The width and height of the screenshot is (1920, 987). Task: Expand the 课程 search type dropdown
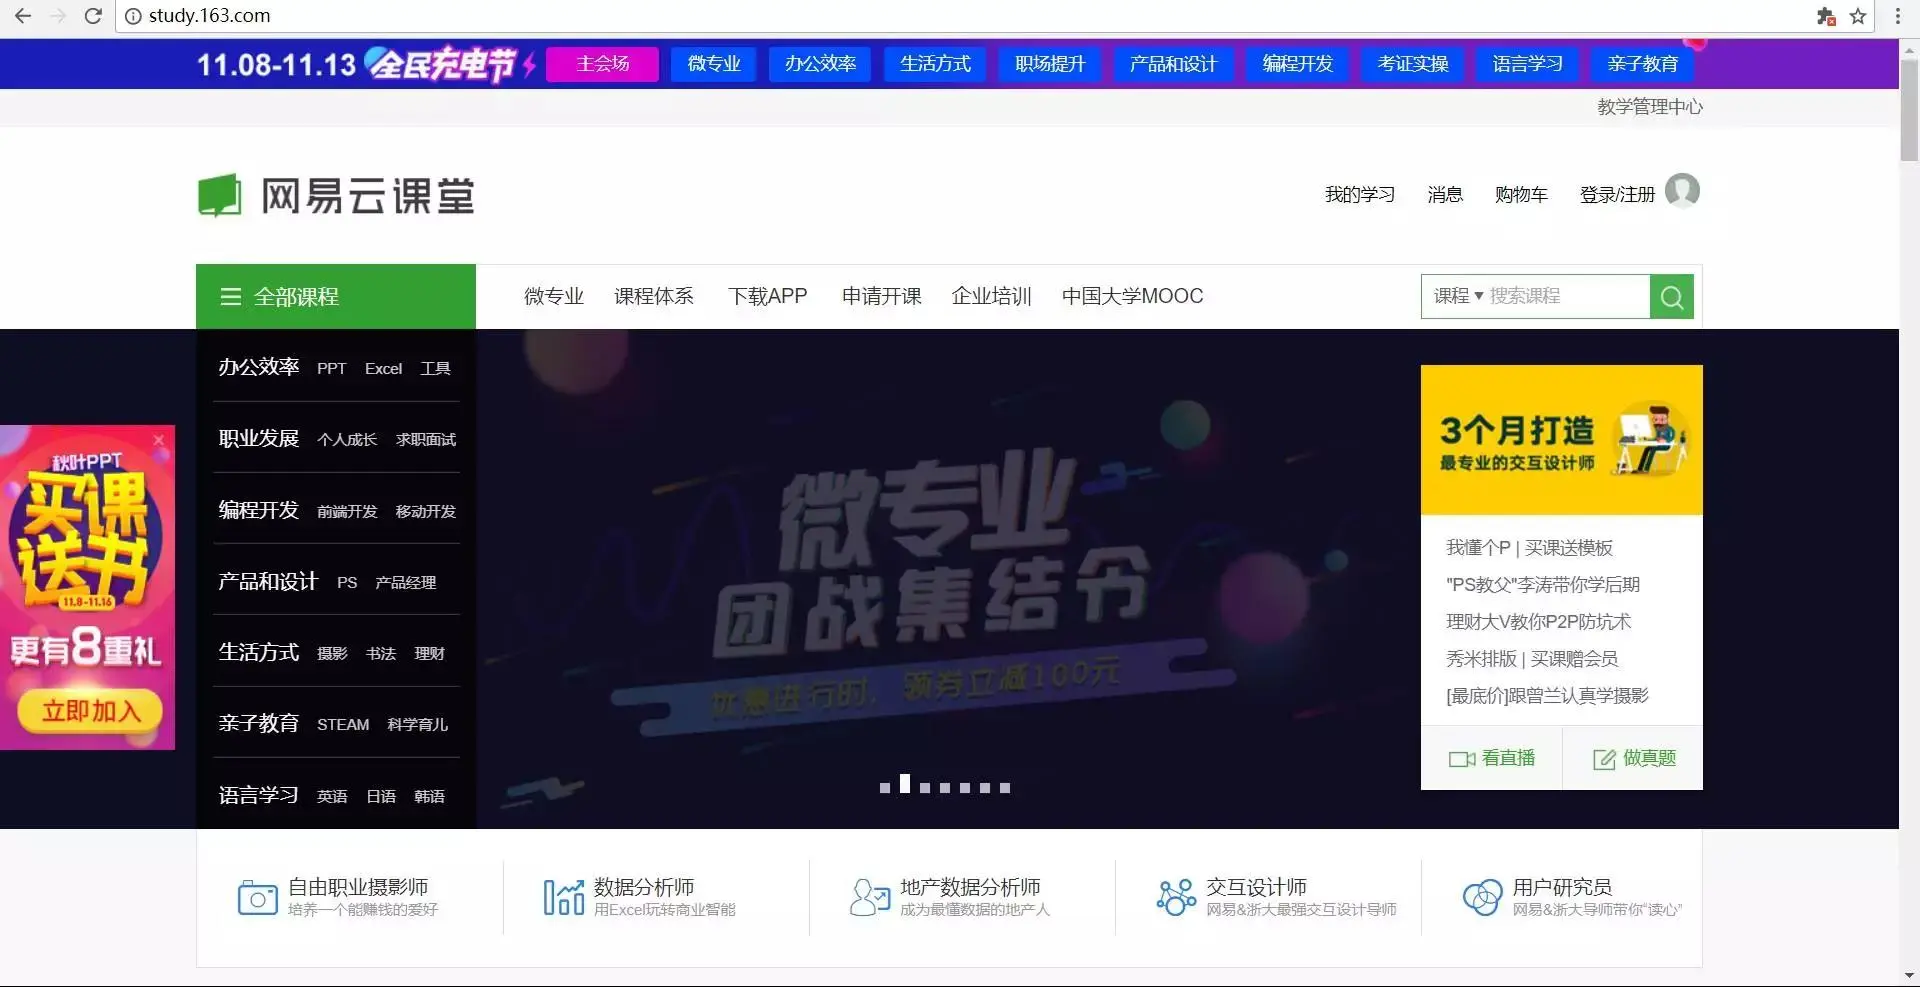tap(1458, 296)
